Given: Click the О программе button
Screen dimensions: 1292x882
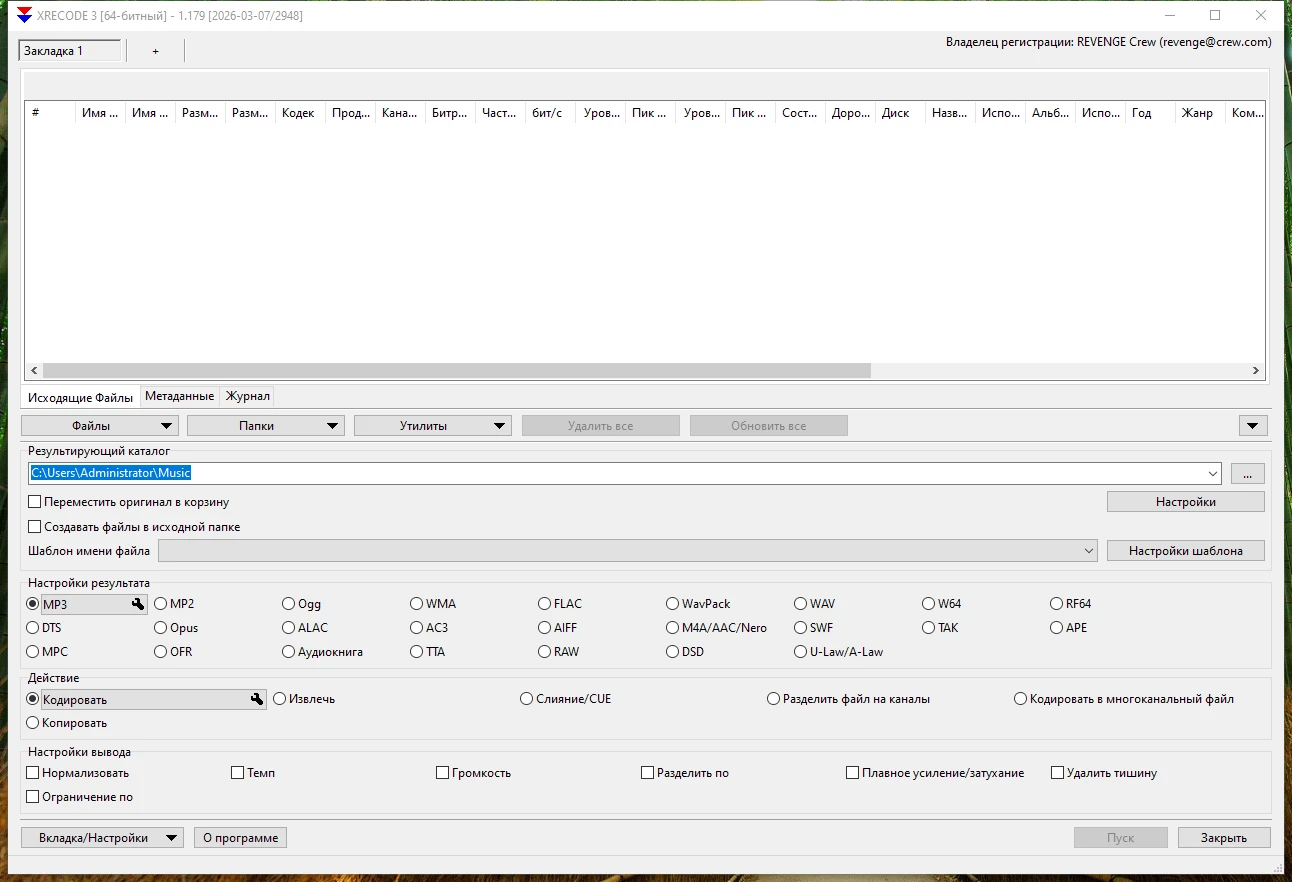Looking at the screenshot, I should point(240,838).
